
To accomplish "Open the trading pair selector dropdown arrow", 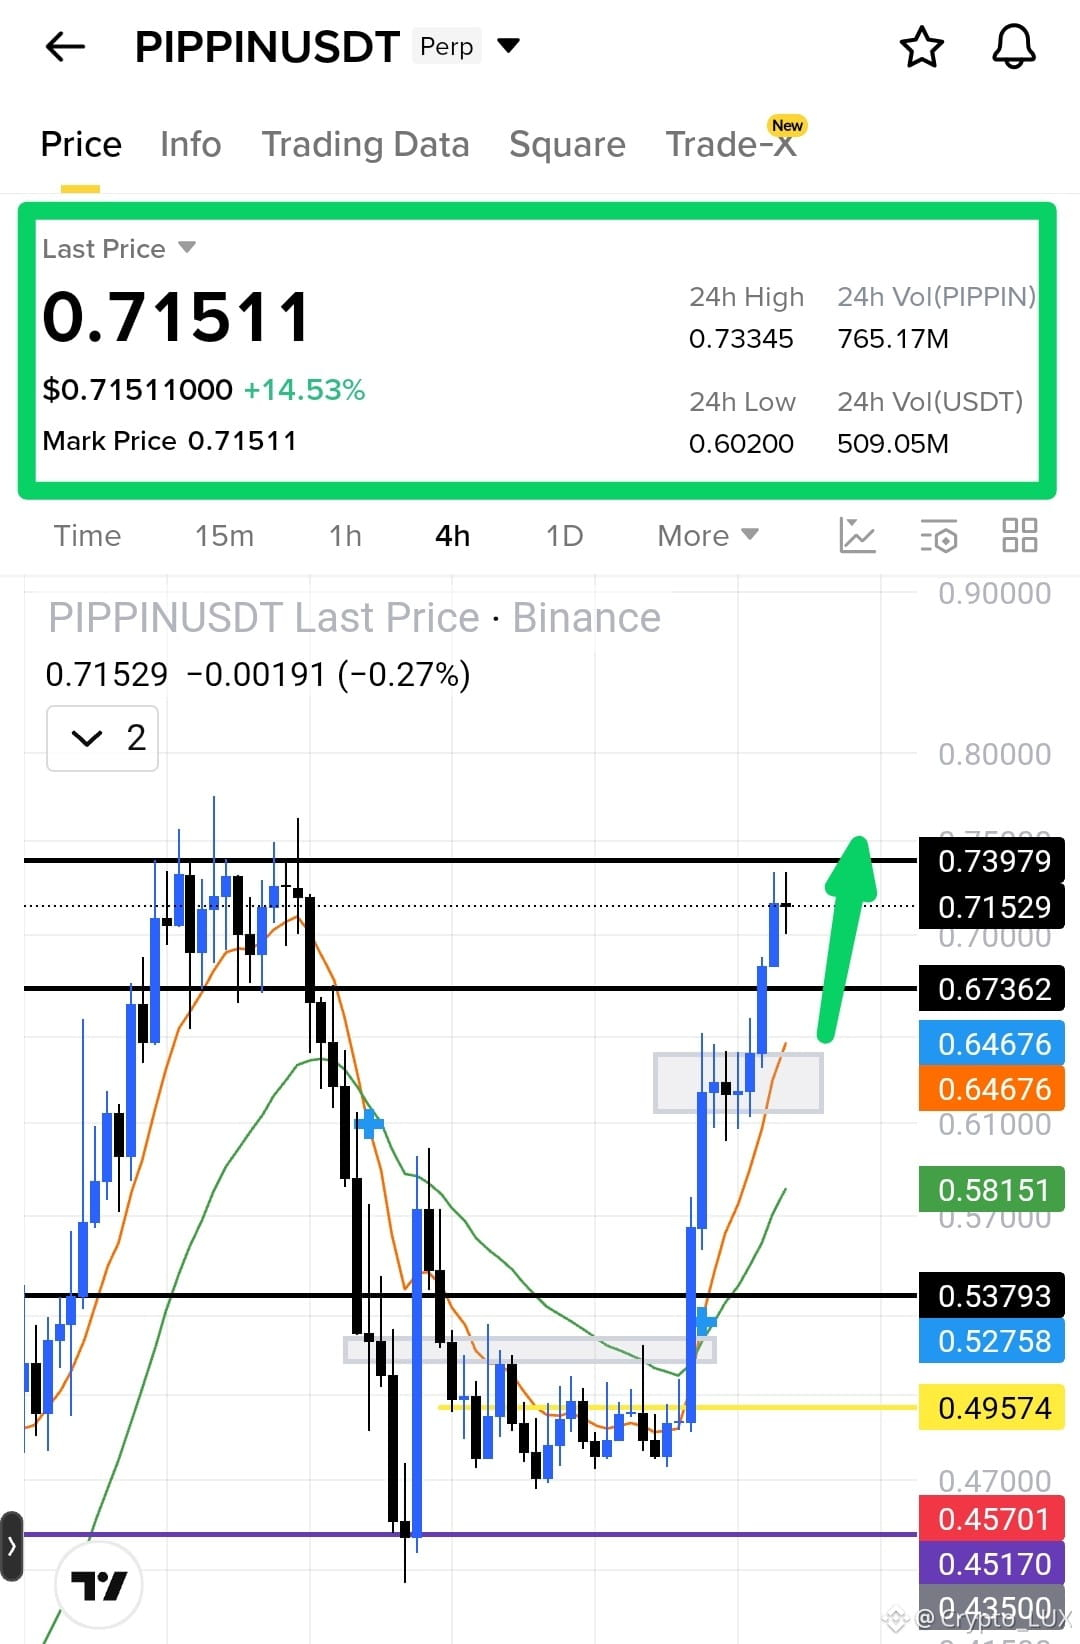I will [509, 46].
